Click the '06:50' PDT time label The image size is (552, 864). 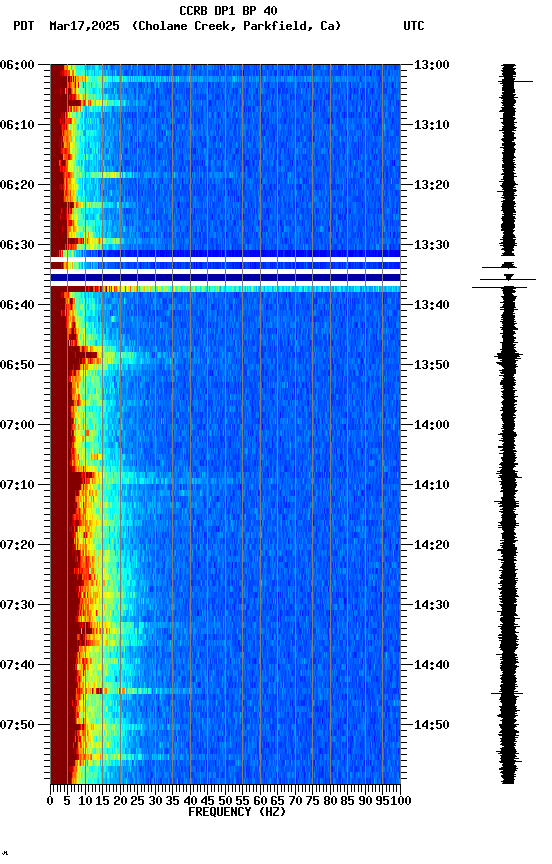[x=17, y=365]
